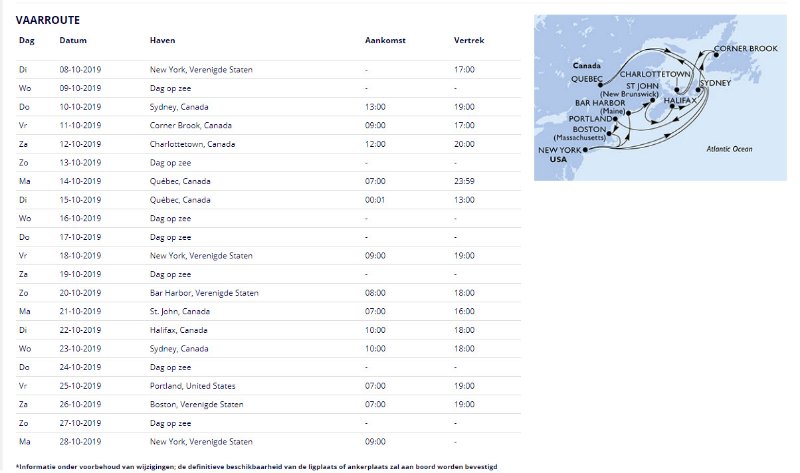Viewport: 800px width, 473px height.
Task: Select the Corner Brook, Canada row entry
Action: click(x=193, y=125)
